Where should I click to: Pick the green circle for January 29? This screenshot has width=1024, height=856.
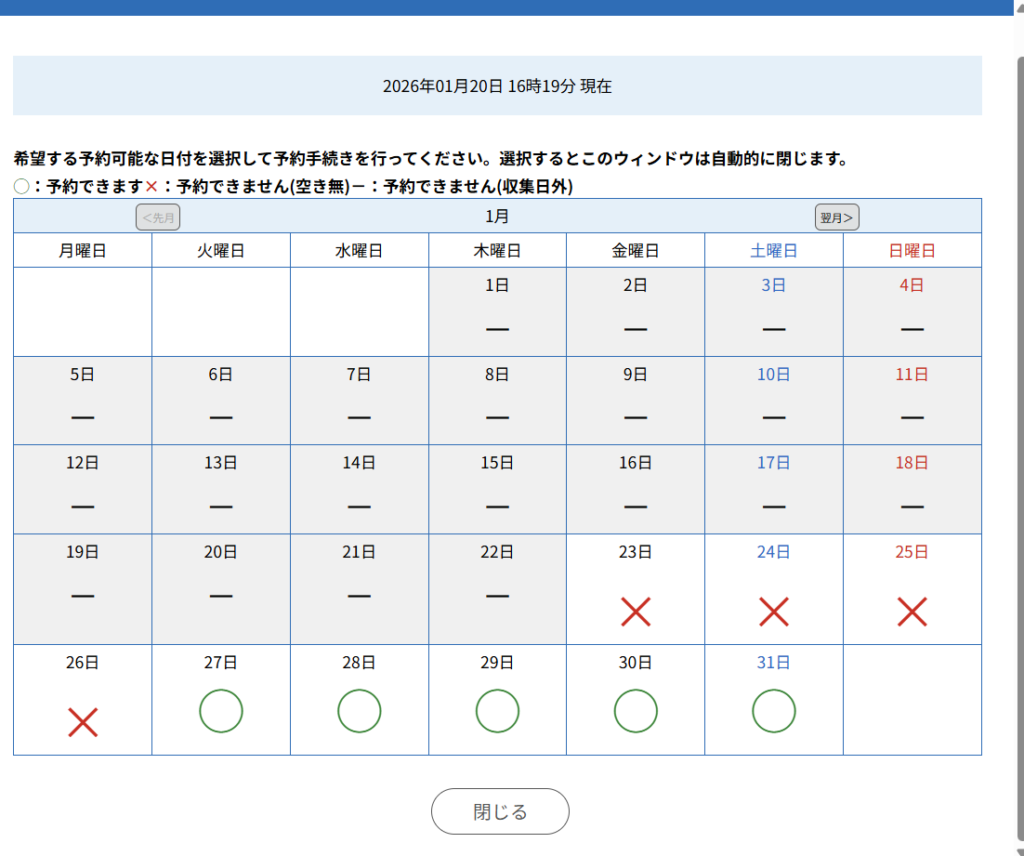point(497,711)
